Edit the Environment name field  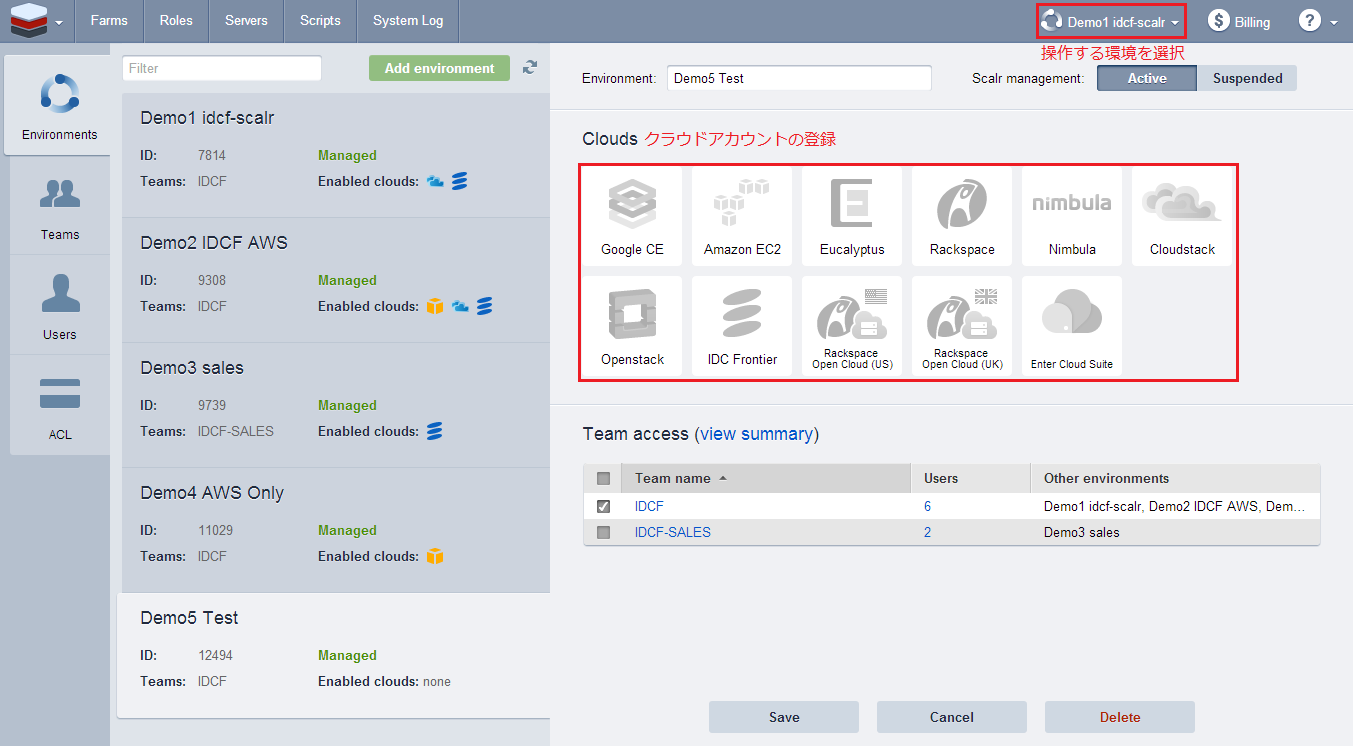point(799,78)
